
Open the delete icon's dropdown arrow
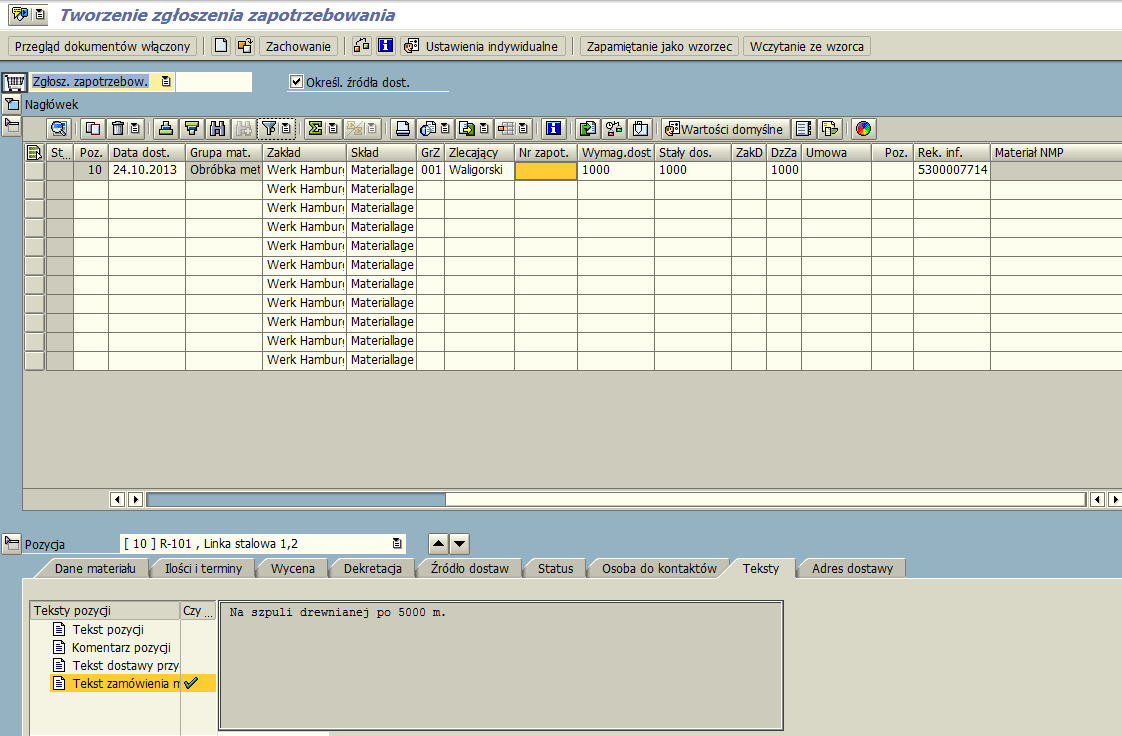pos(135,129)
